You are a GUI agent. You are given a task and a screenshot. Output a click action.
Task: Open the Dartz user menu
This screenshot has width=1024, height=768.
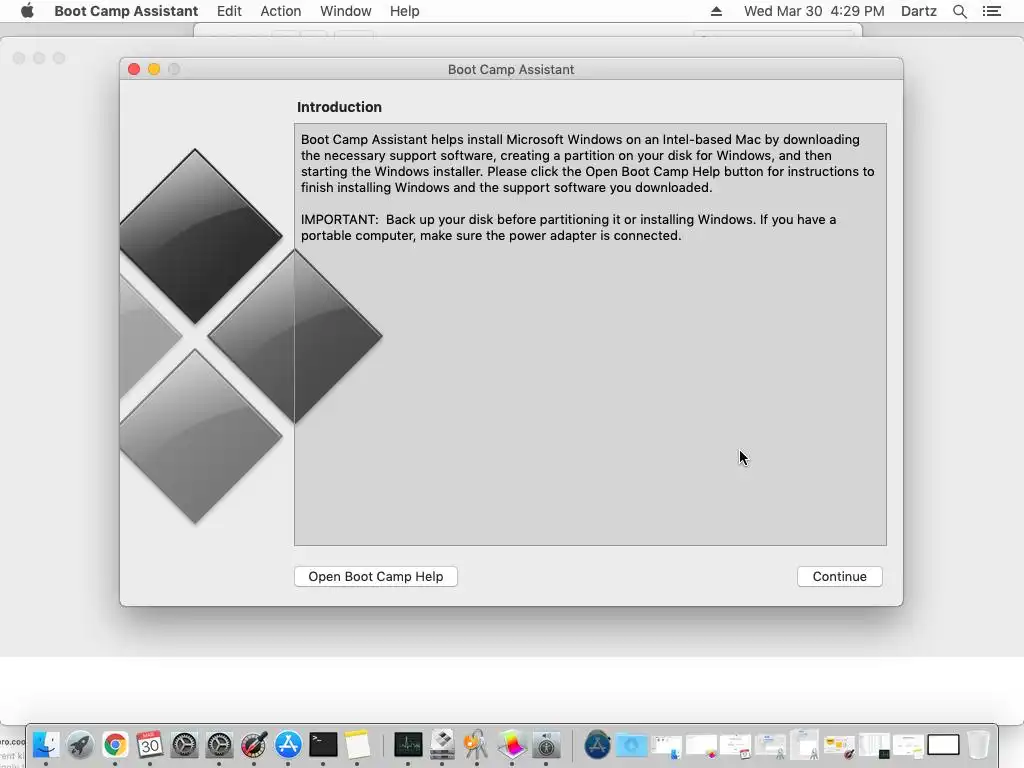(x=919, y=11)
